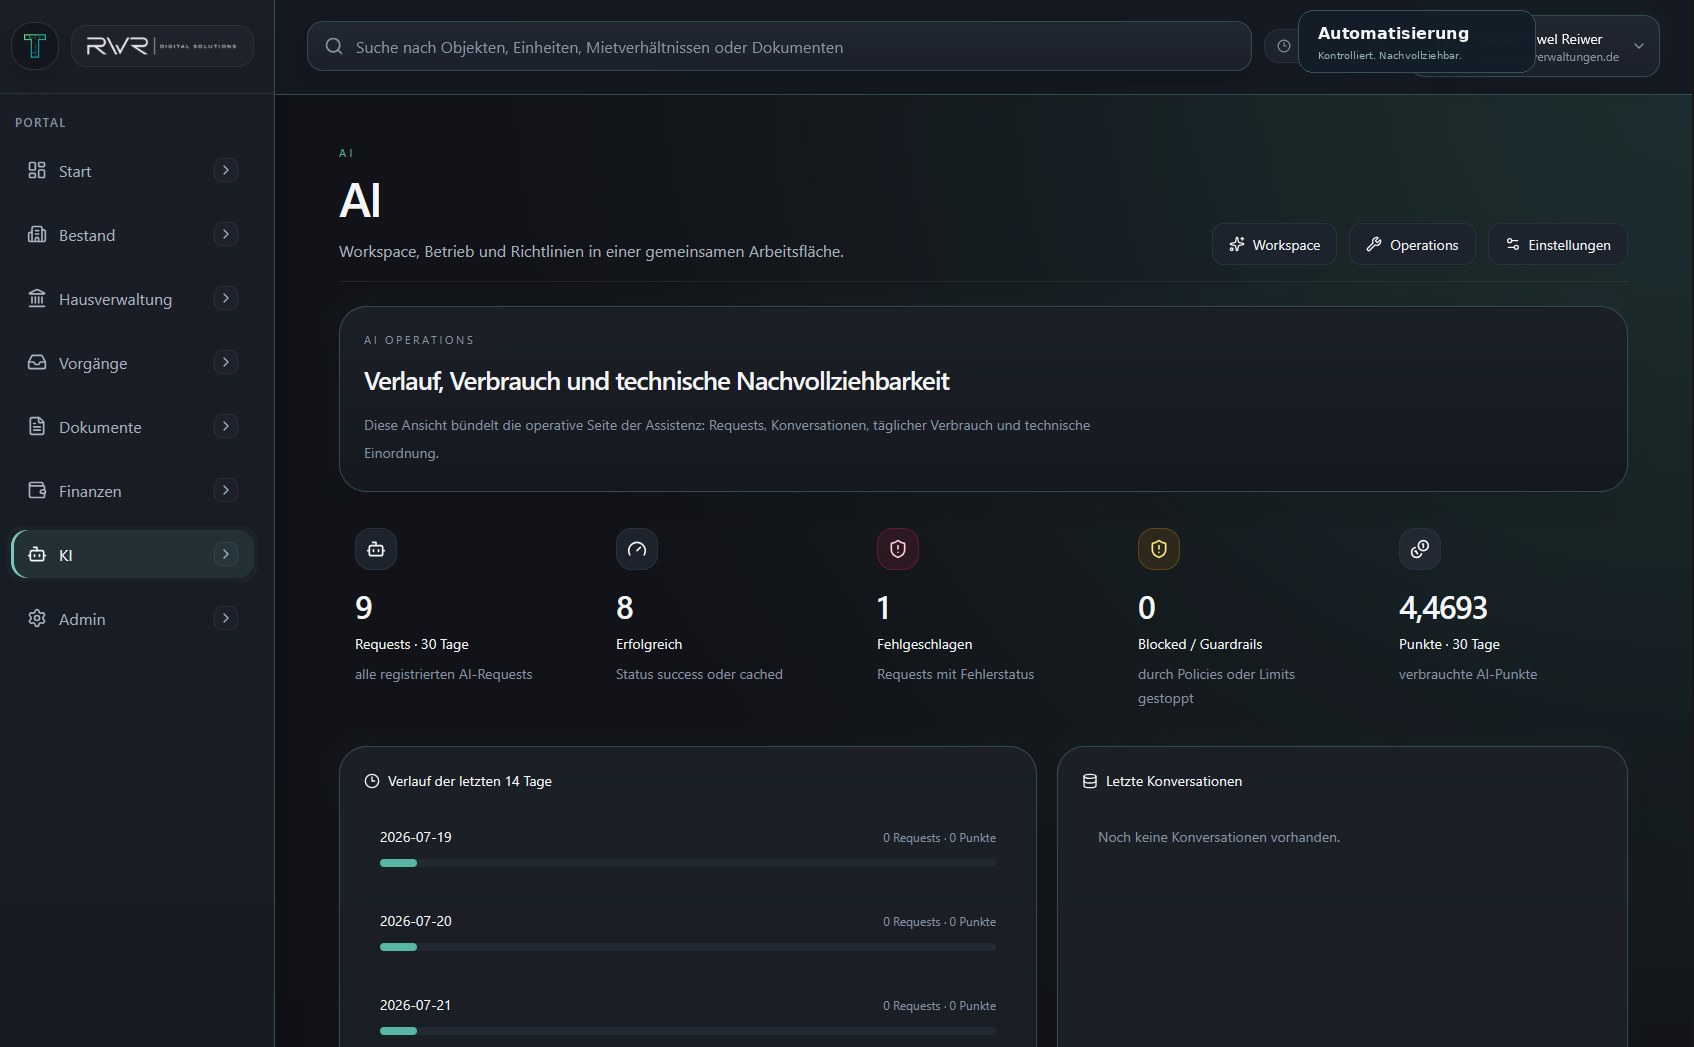Click the Bestand building icon
This screenshot has height=1047, width=1694.
click(x=37, y=234)
